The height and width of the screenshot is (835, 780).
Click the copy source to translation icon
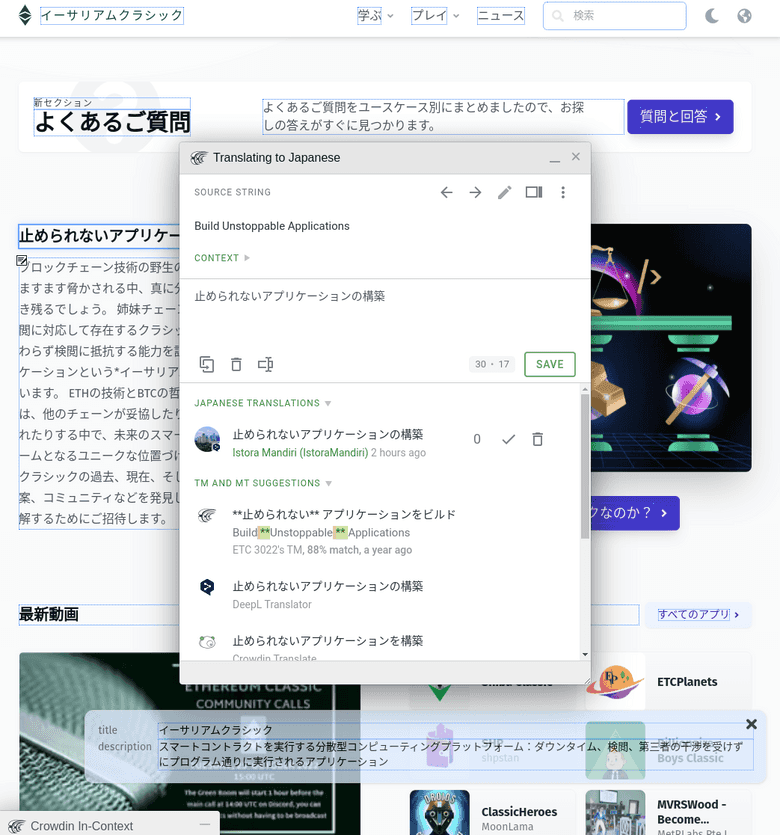pos(207,365)
